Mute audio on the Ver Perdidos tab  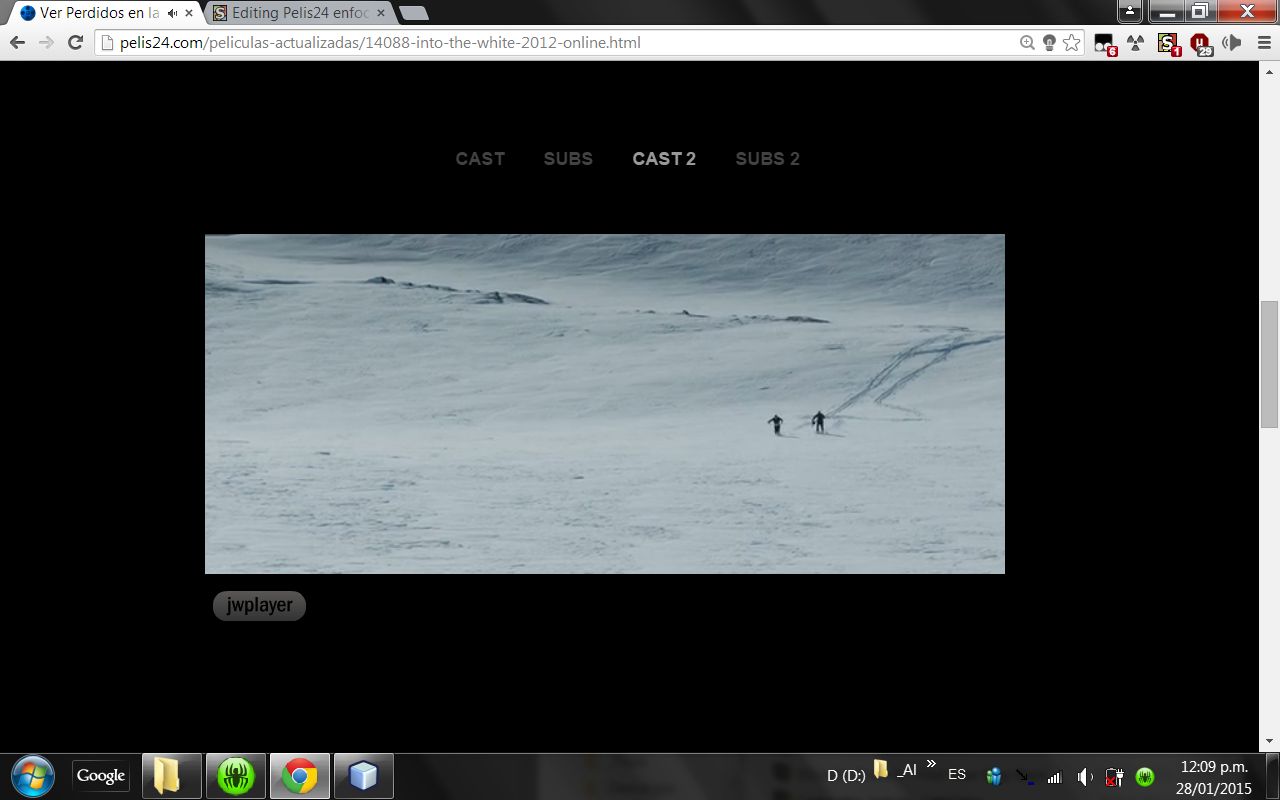point(172,13)
